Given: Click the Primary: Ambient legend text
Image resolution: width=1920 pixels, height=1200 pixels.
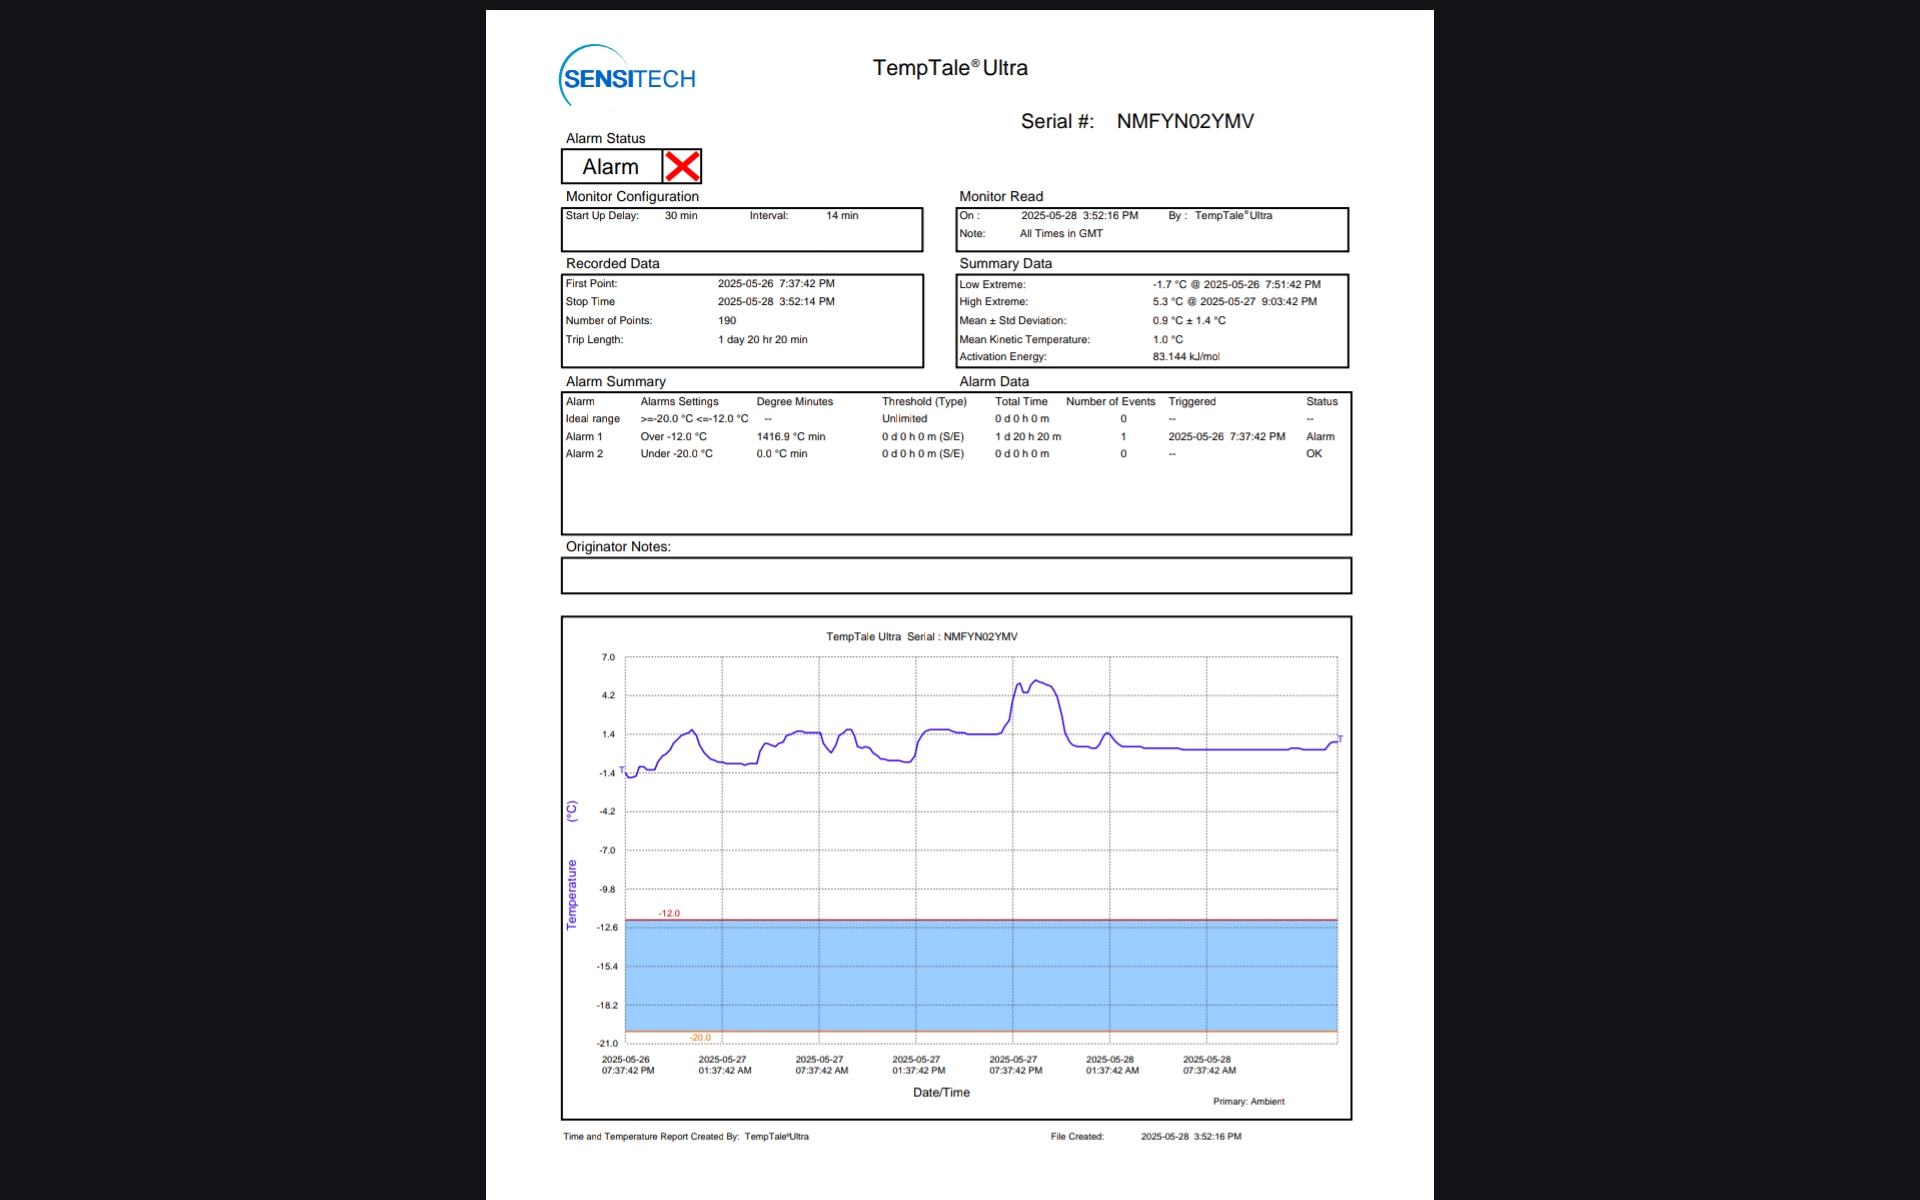Looking at the screenshot, I should click(1249, 1102).
